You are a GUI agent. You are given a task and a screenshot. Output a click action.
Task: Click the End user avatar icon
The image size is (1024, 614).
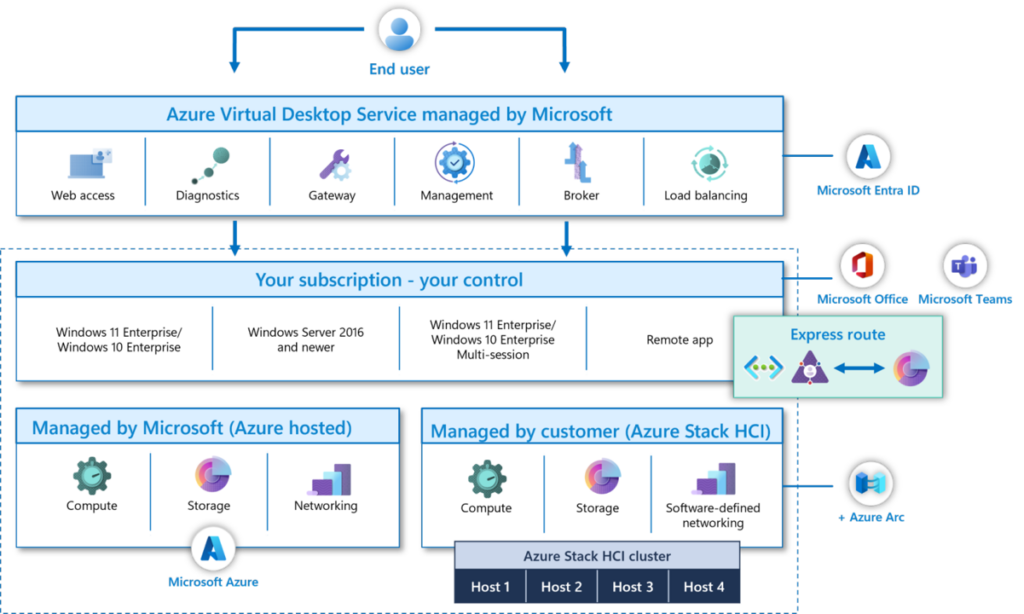pyautogui.click(x=399, y=30)
